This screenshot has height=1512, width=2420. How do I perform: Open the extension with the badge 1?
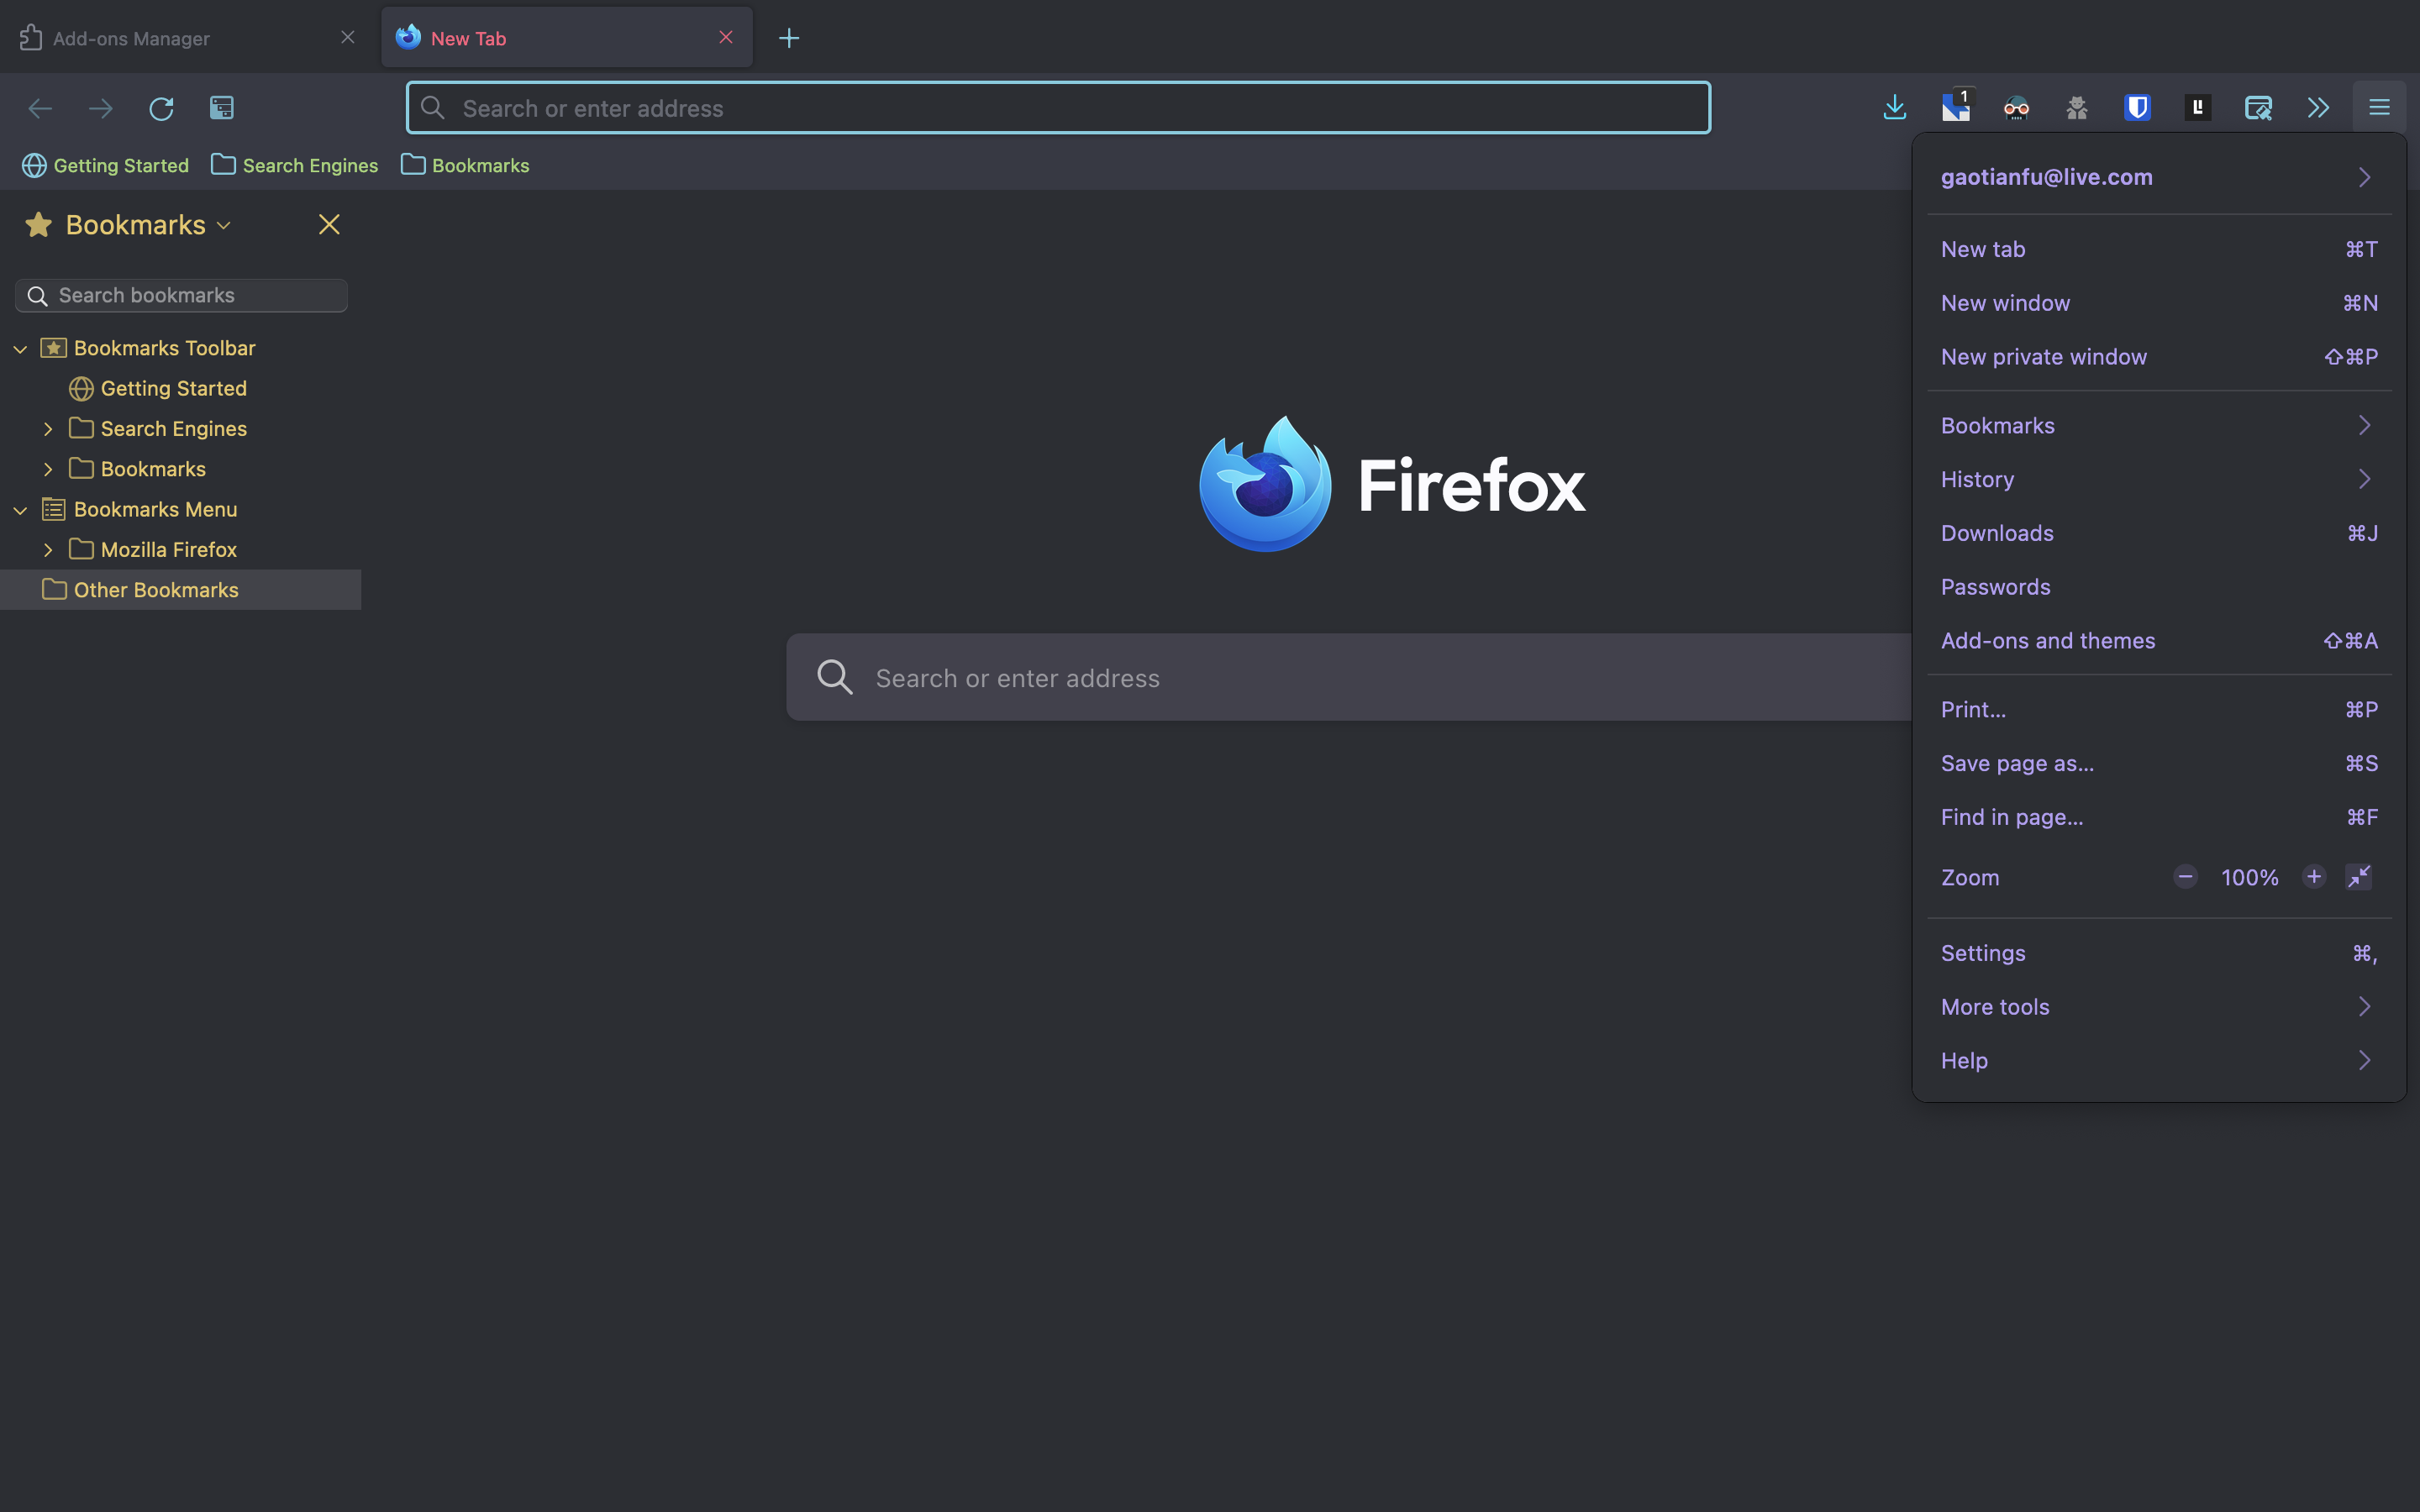1956,107
